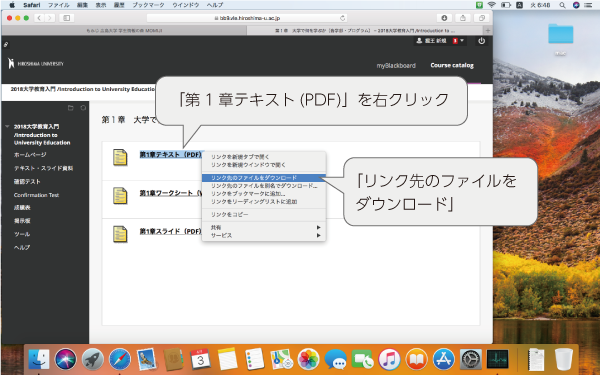Screen dimensions: 600x375
Task: Open the Photos app in Dock
Action: [x=308, y=359]
